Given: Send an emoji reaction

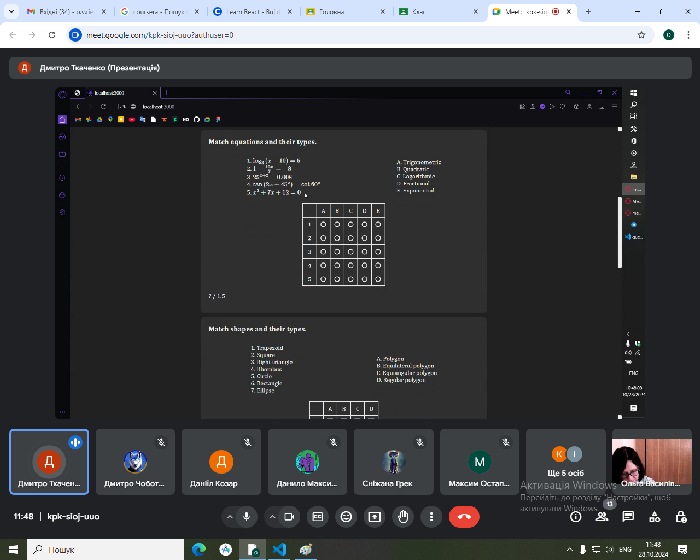Looking at the screenshot, I should point(346,516).
